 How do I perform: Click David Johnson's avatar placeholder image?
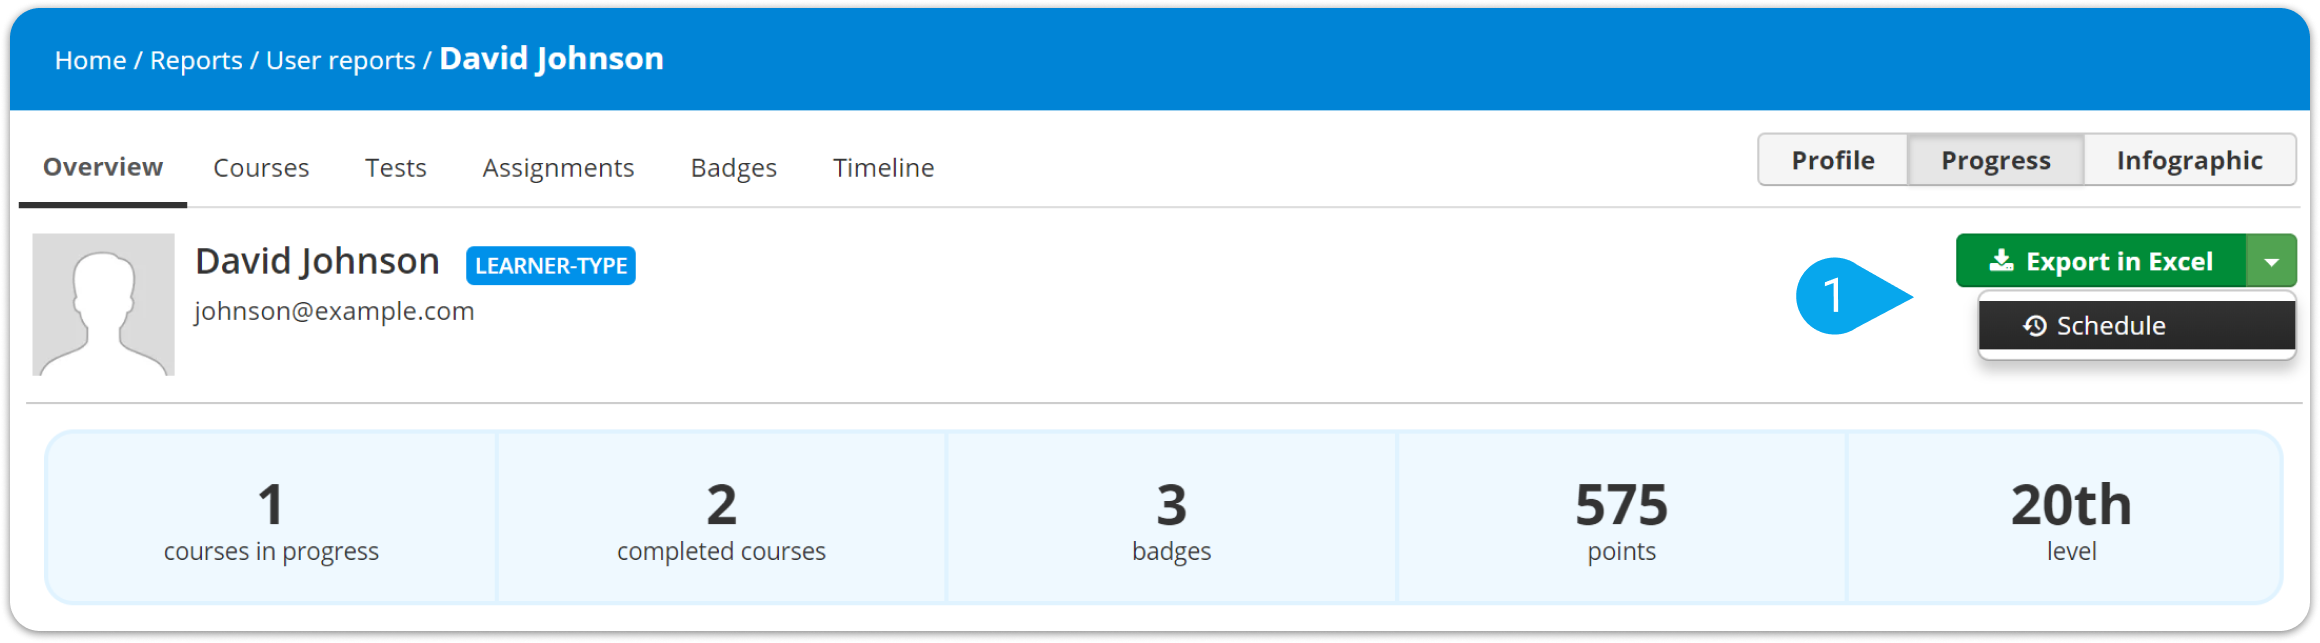point(103,305)
